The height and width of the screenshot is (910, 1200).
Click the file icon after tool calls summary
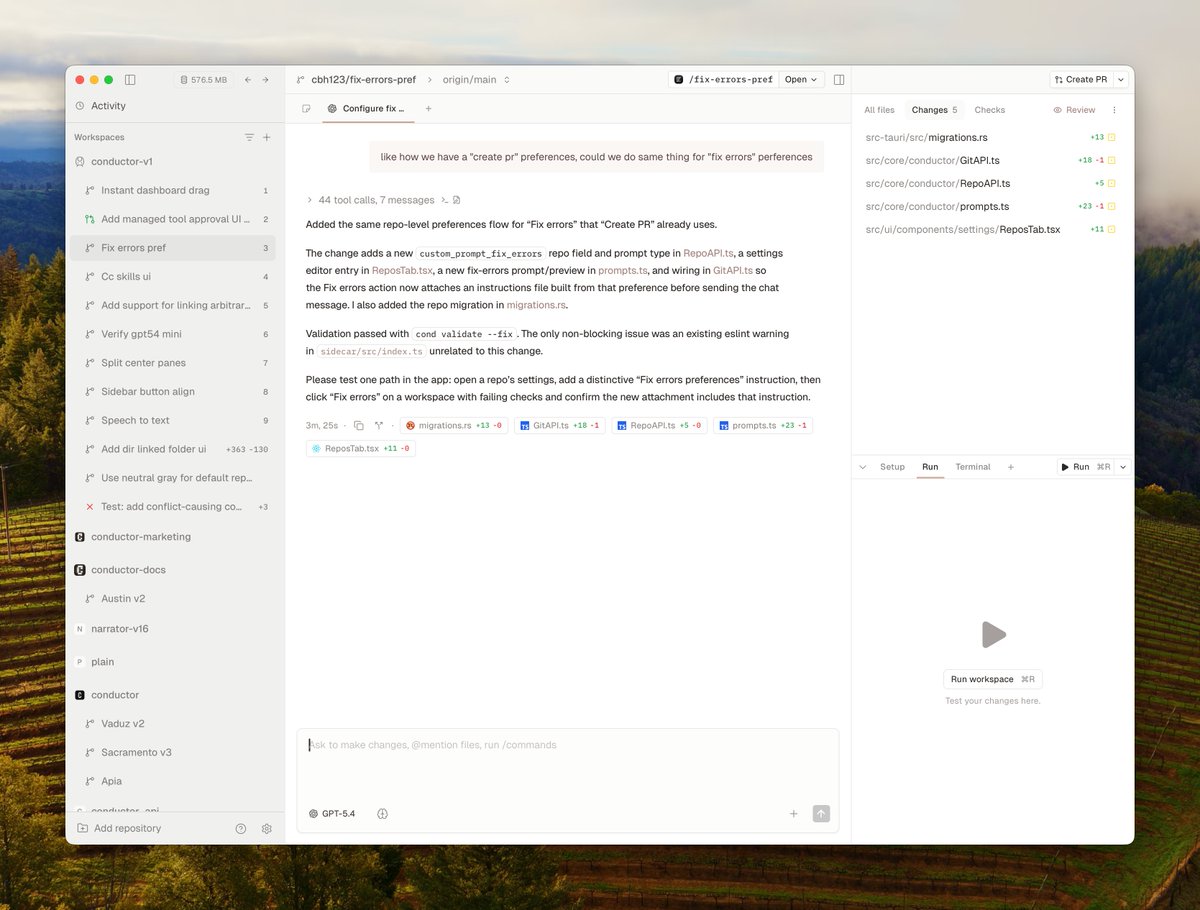pos(457,200)
